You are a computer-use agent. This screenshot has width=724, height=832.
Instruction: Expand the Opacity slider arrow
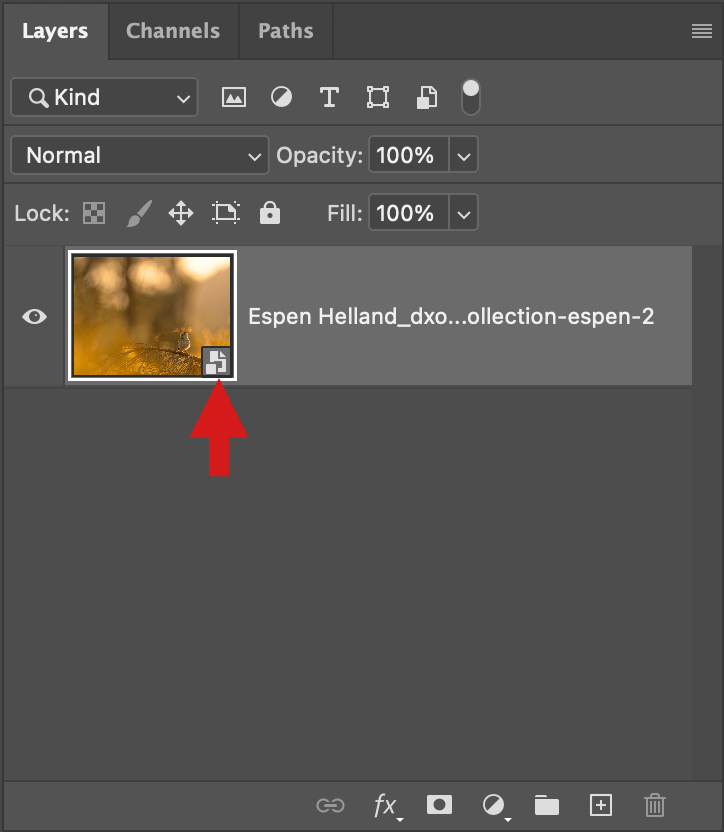click(463, 155)
